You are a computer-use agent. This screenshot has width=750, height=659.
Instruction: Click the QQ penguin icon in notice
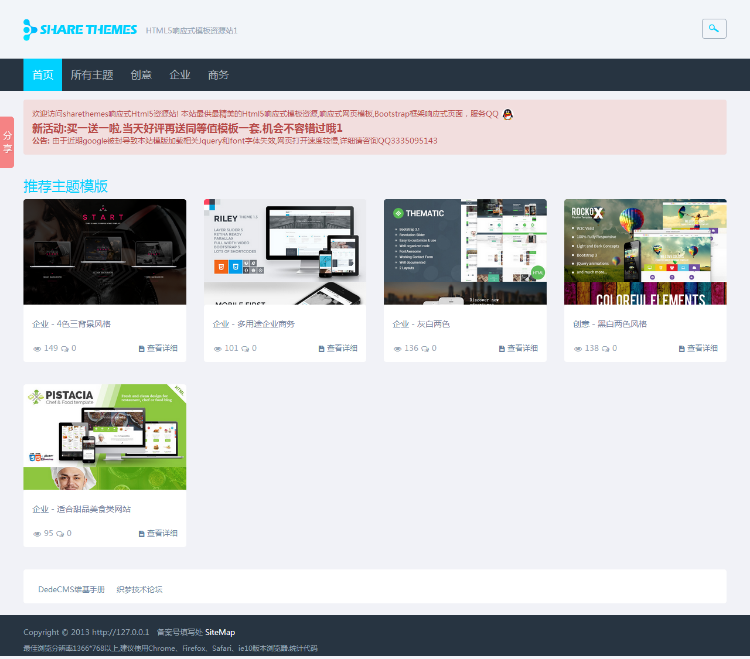507,114
